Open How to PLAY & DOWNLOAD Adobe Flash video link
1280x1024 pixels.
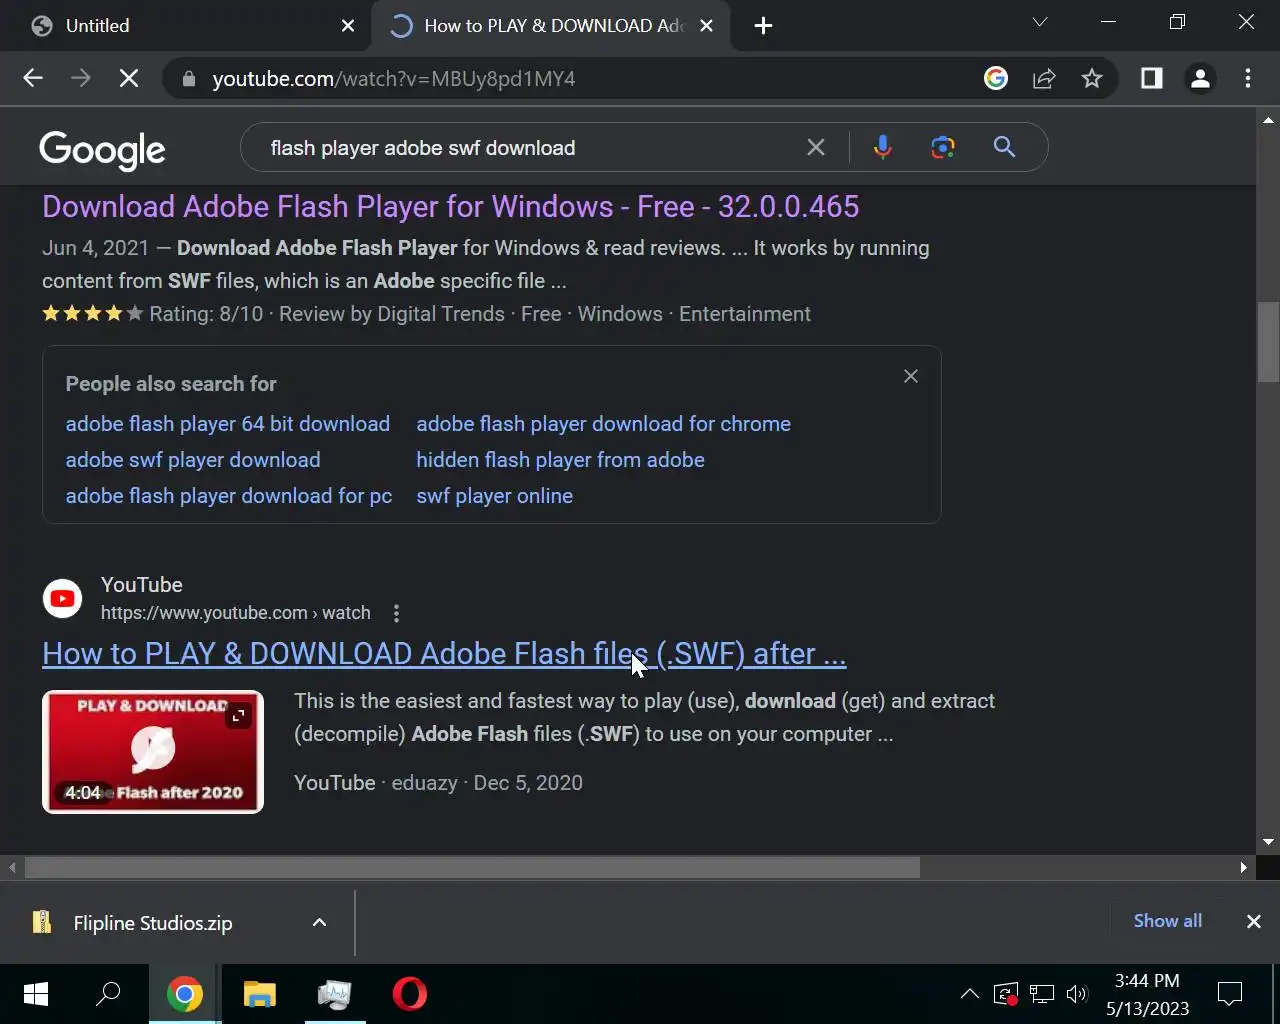(x=444, y=654)
